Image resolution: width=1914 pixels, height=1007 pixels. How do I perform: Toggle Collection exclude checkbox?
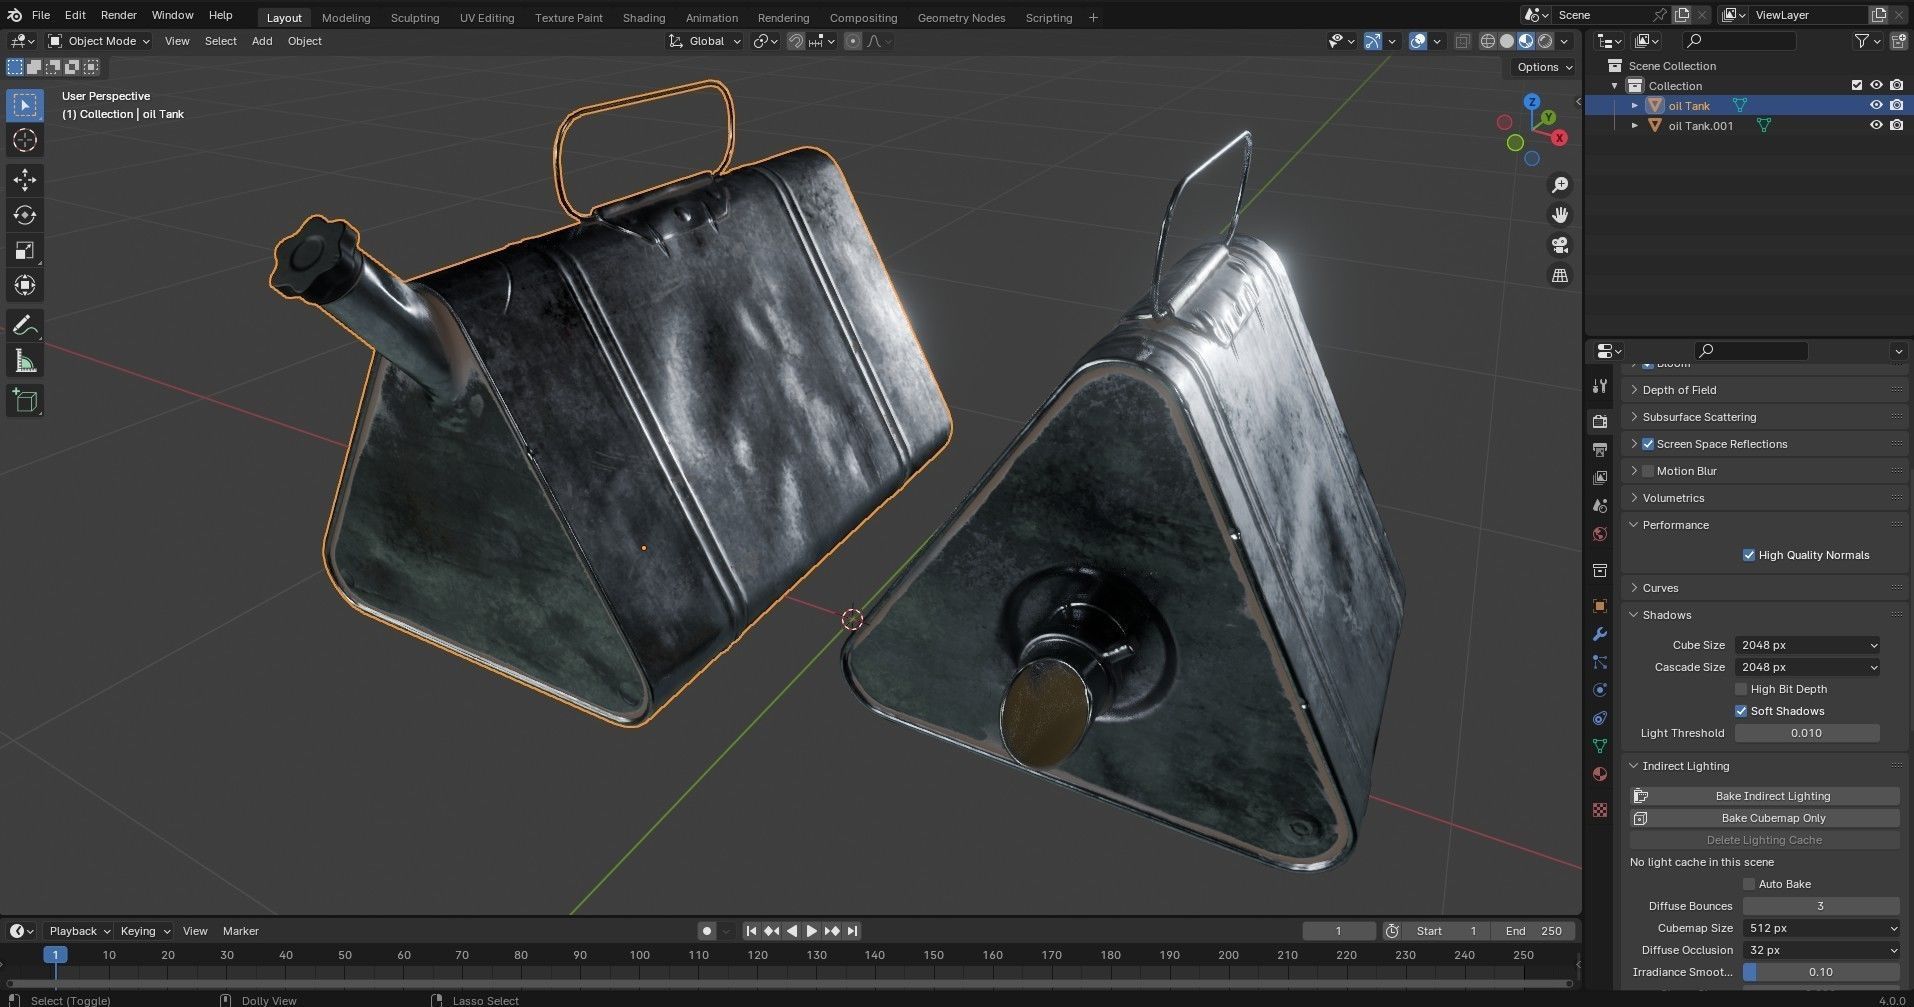(1857, 85)
